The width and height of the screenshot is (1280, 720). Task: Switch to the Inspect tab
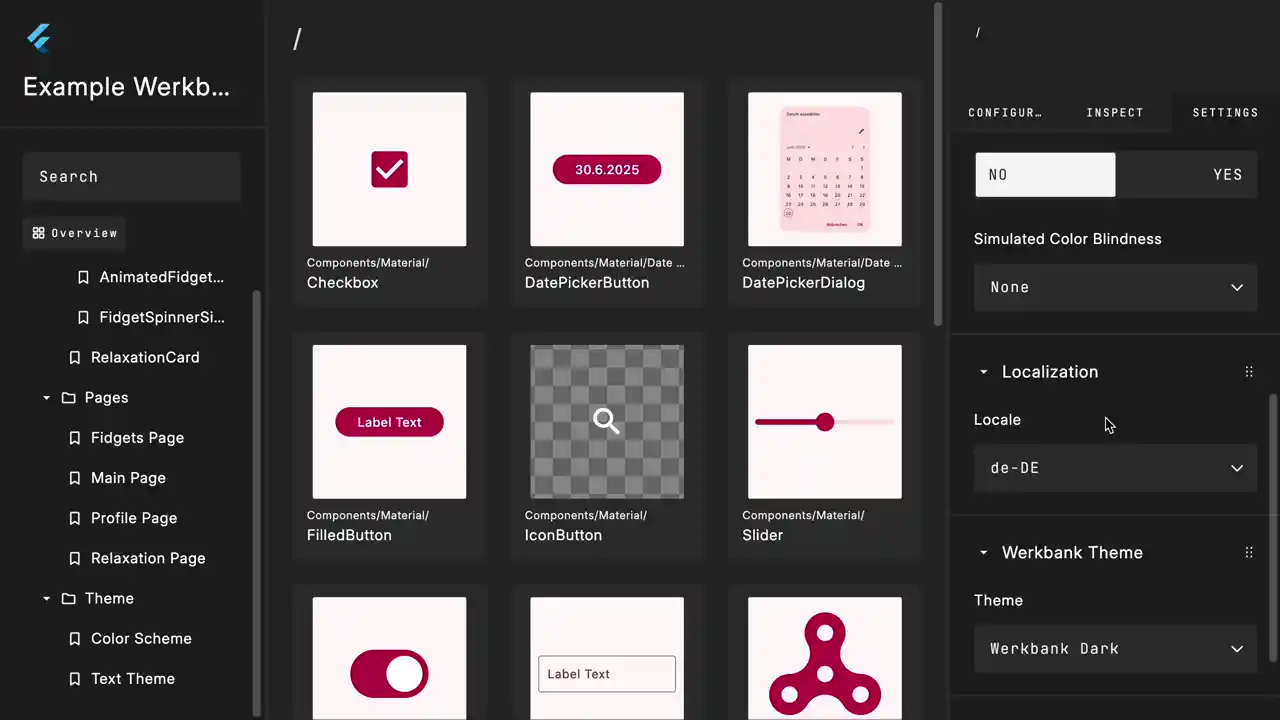1115,112
